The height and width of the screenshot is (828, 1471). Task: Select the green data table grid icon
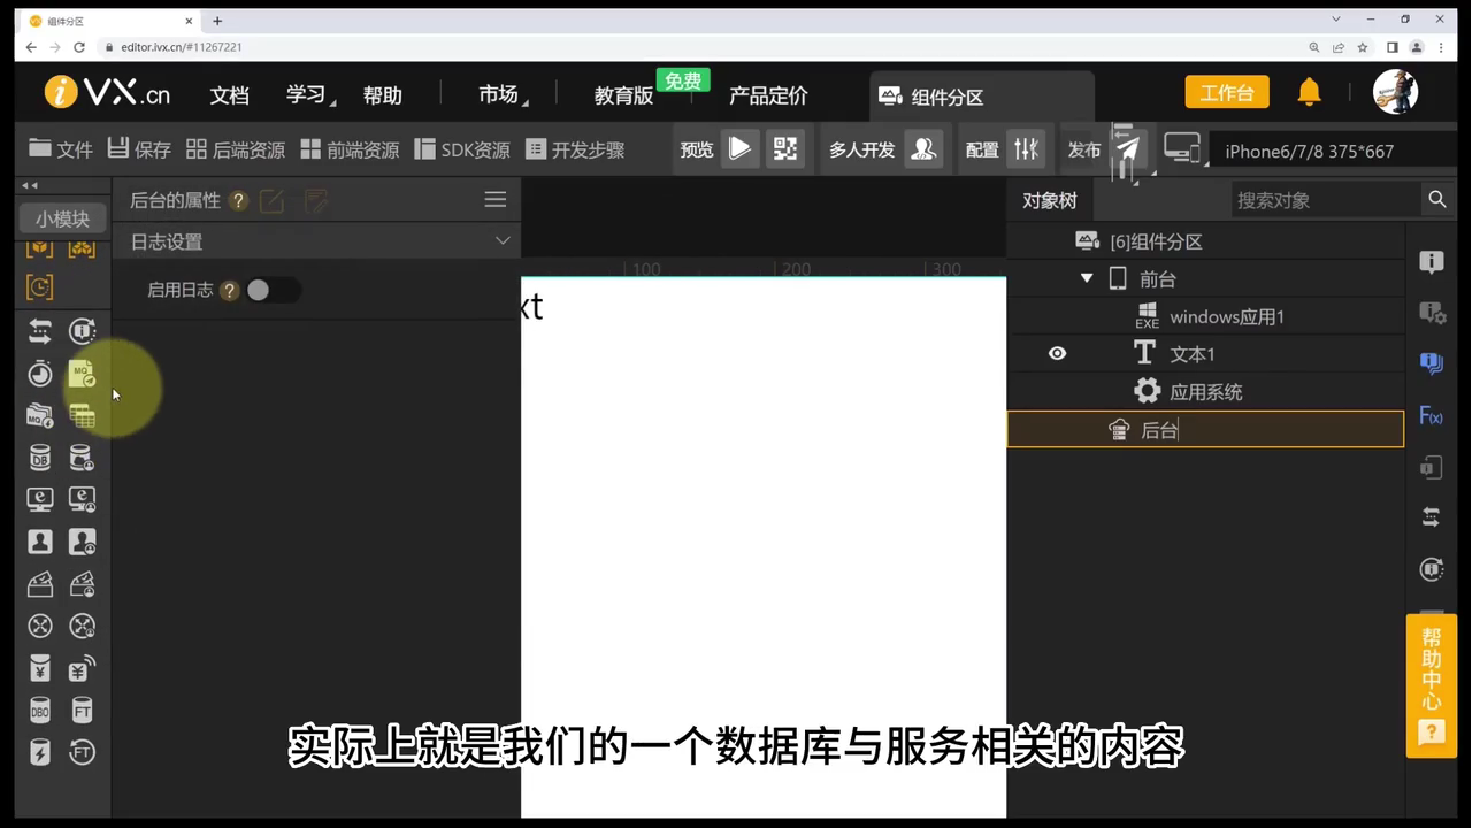[82, 415]
